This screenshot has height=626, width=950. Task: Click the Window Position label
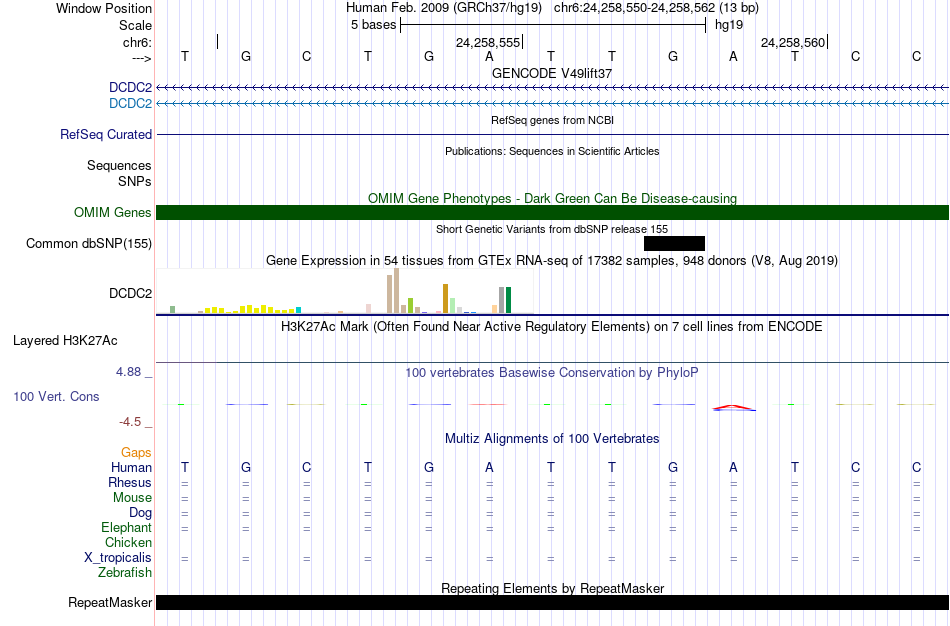click(104, 8)
